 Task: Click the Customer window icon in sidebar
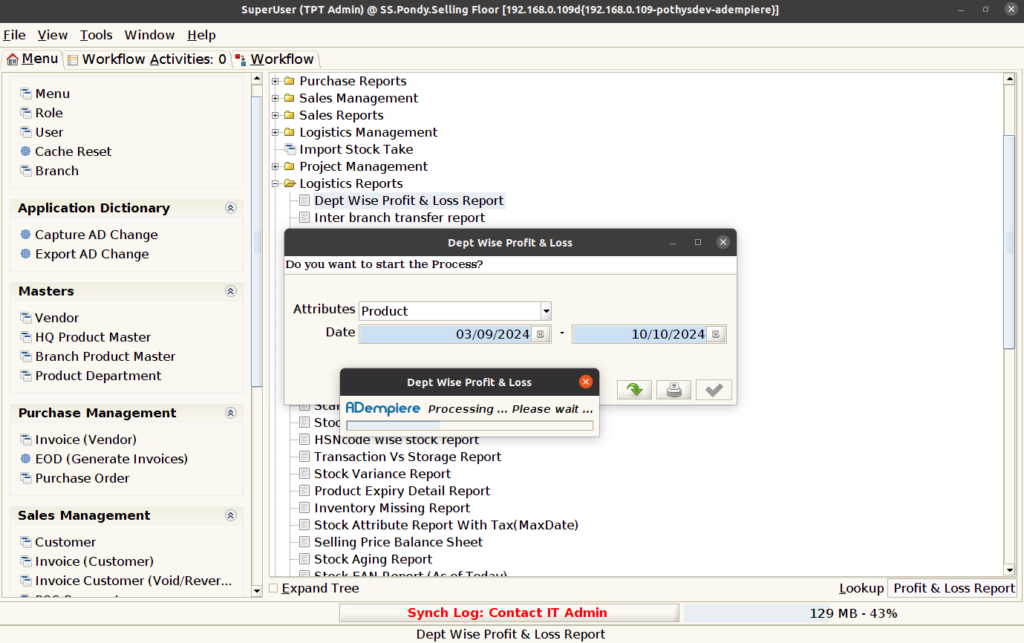click(x=25, y=542)
